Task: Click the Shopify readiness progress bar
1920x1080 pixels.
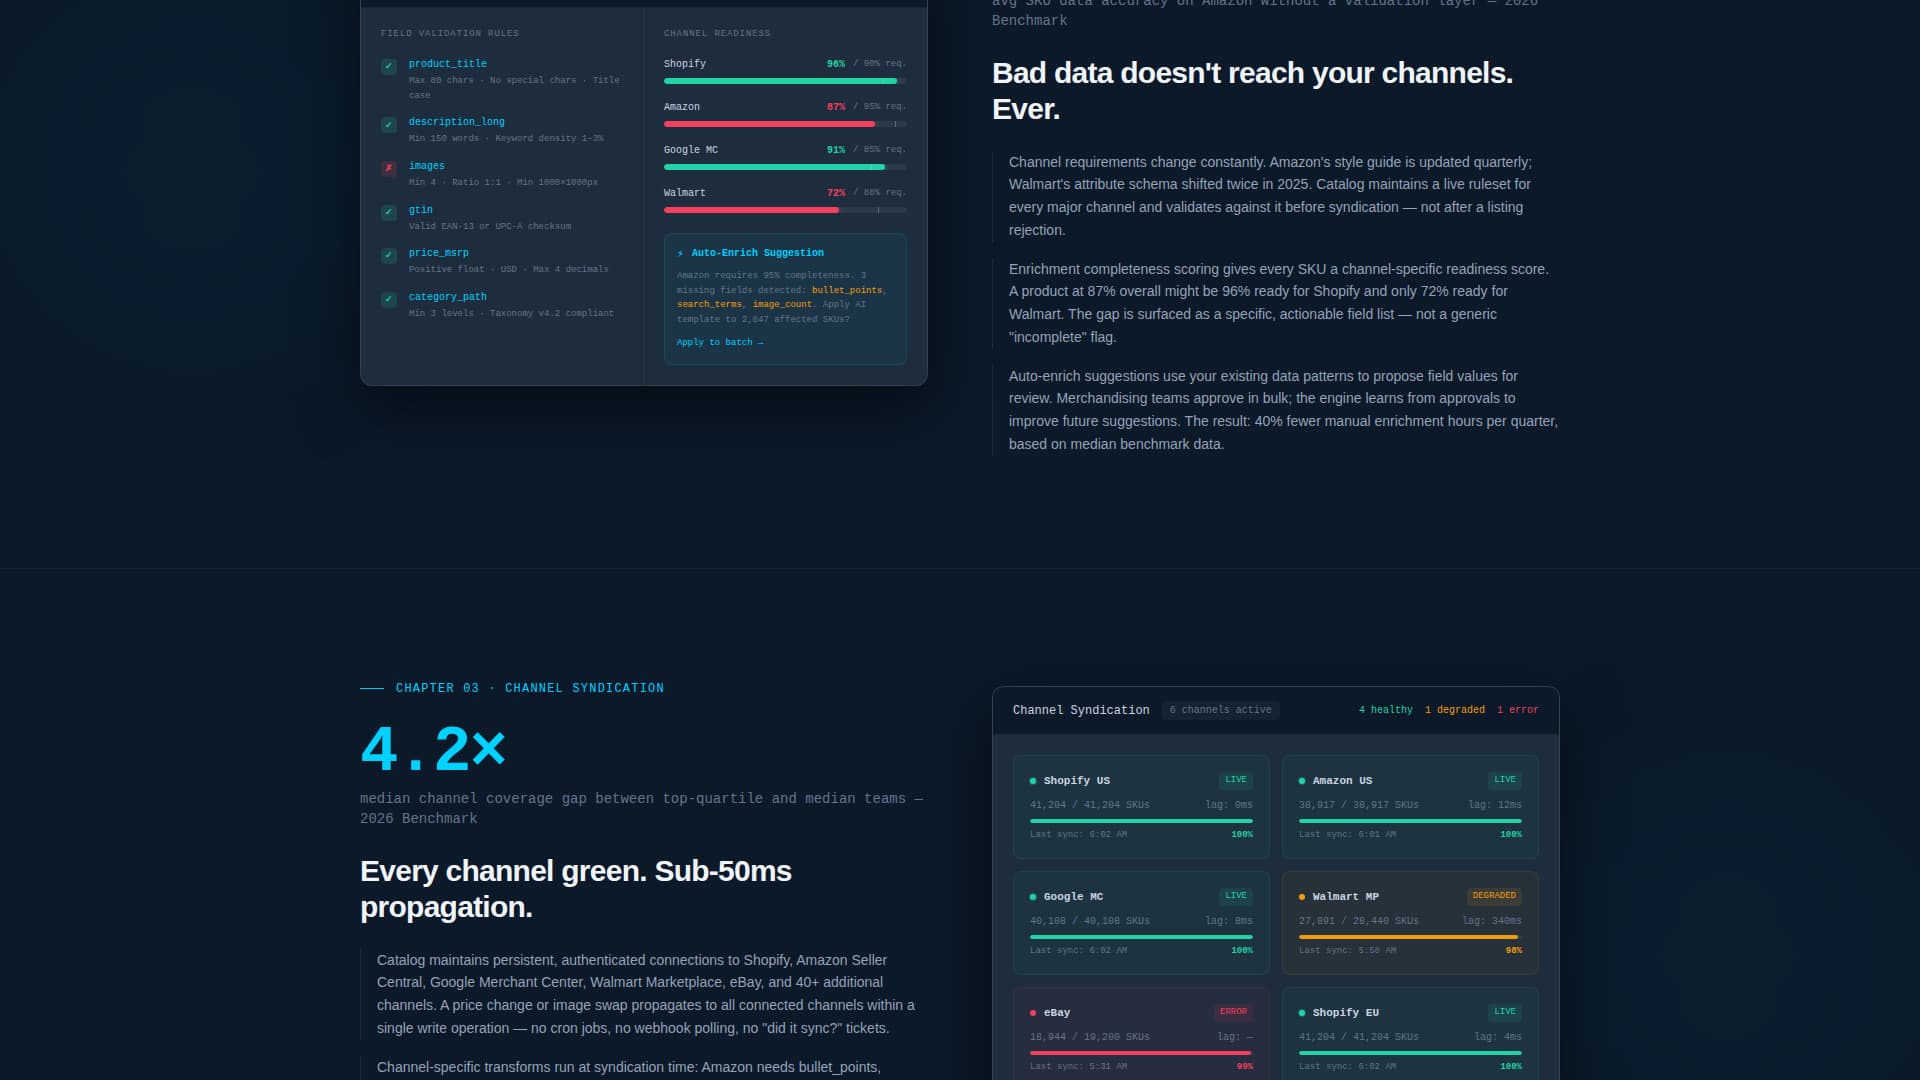Action: click(x=785, y=81)
